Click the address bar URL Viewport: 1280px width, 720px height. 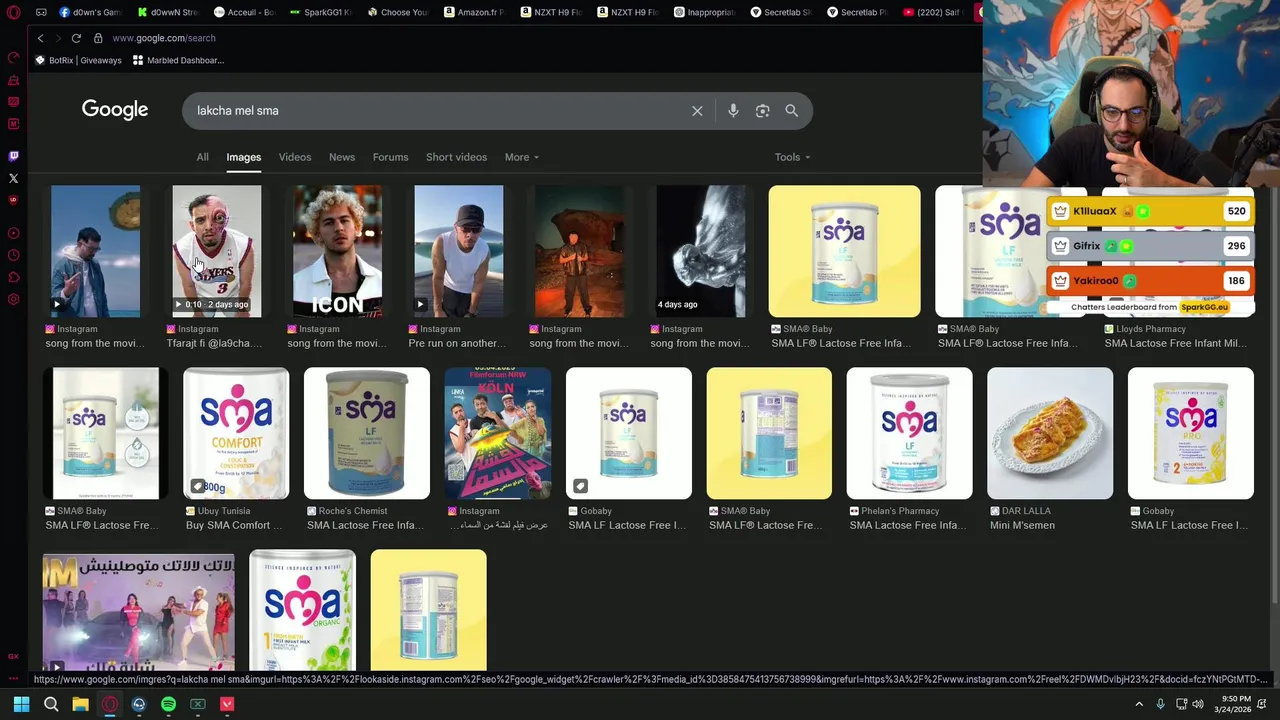pyautogui.click(x=164, y=38)
